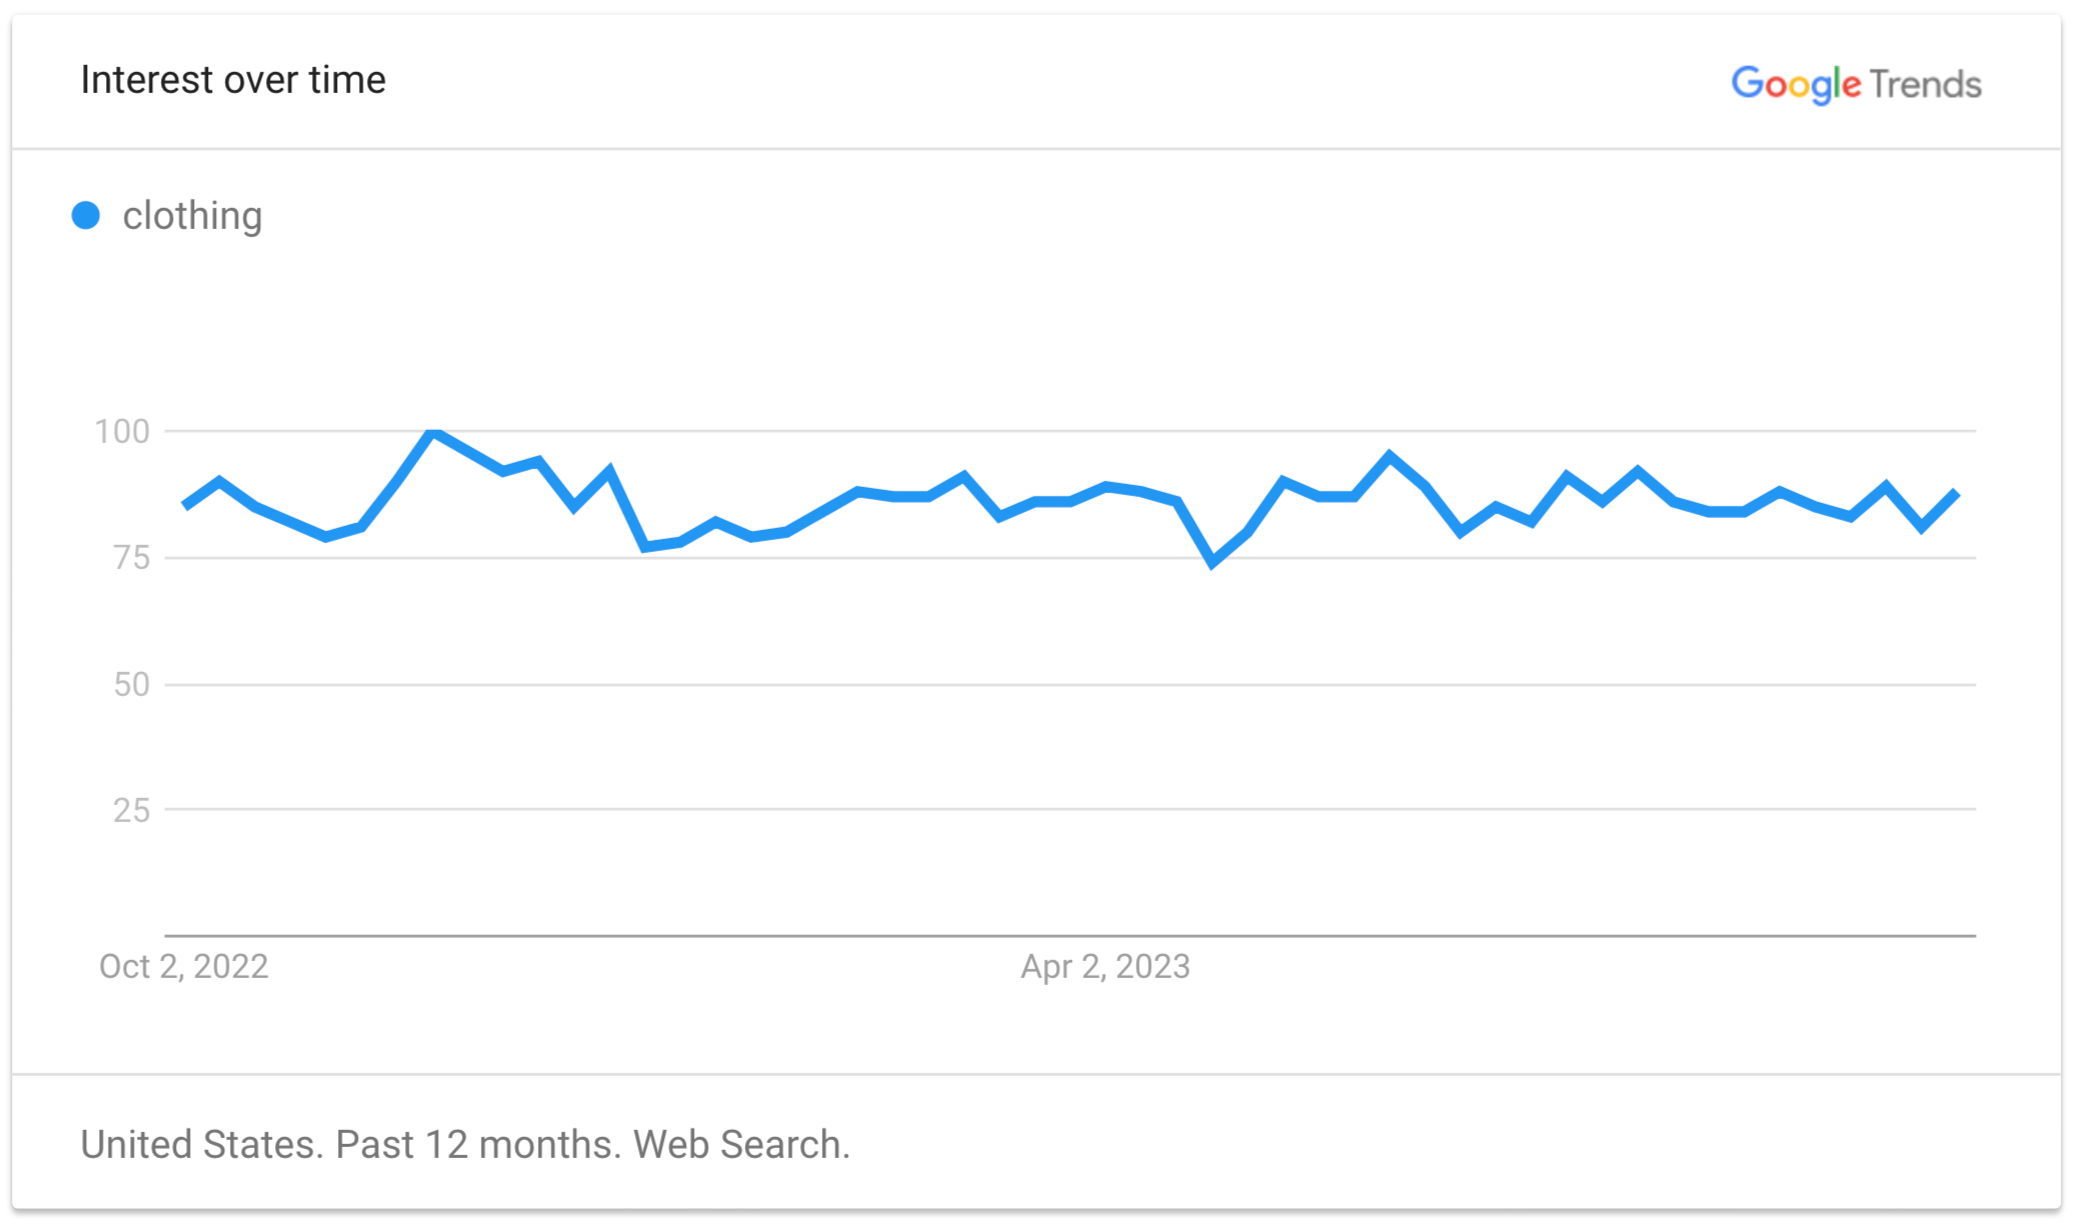The height and width of the screenshot is (1228, 2074).
Task: Click the line's lowest dip below 75
Action: pos(1213,563)
